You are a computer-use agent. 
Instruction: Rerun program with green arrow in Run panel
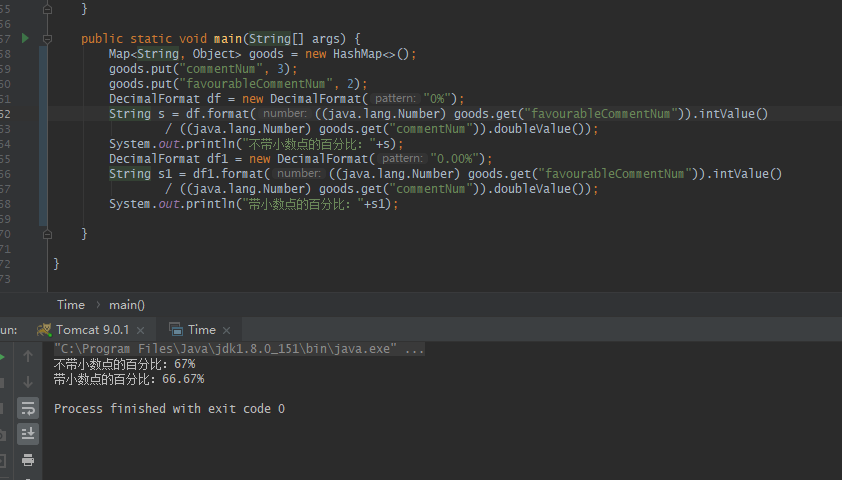[2, 357]
